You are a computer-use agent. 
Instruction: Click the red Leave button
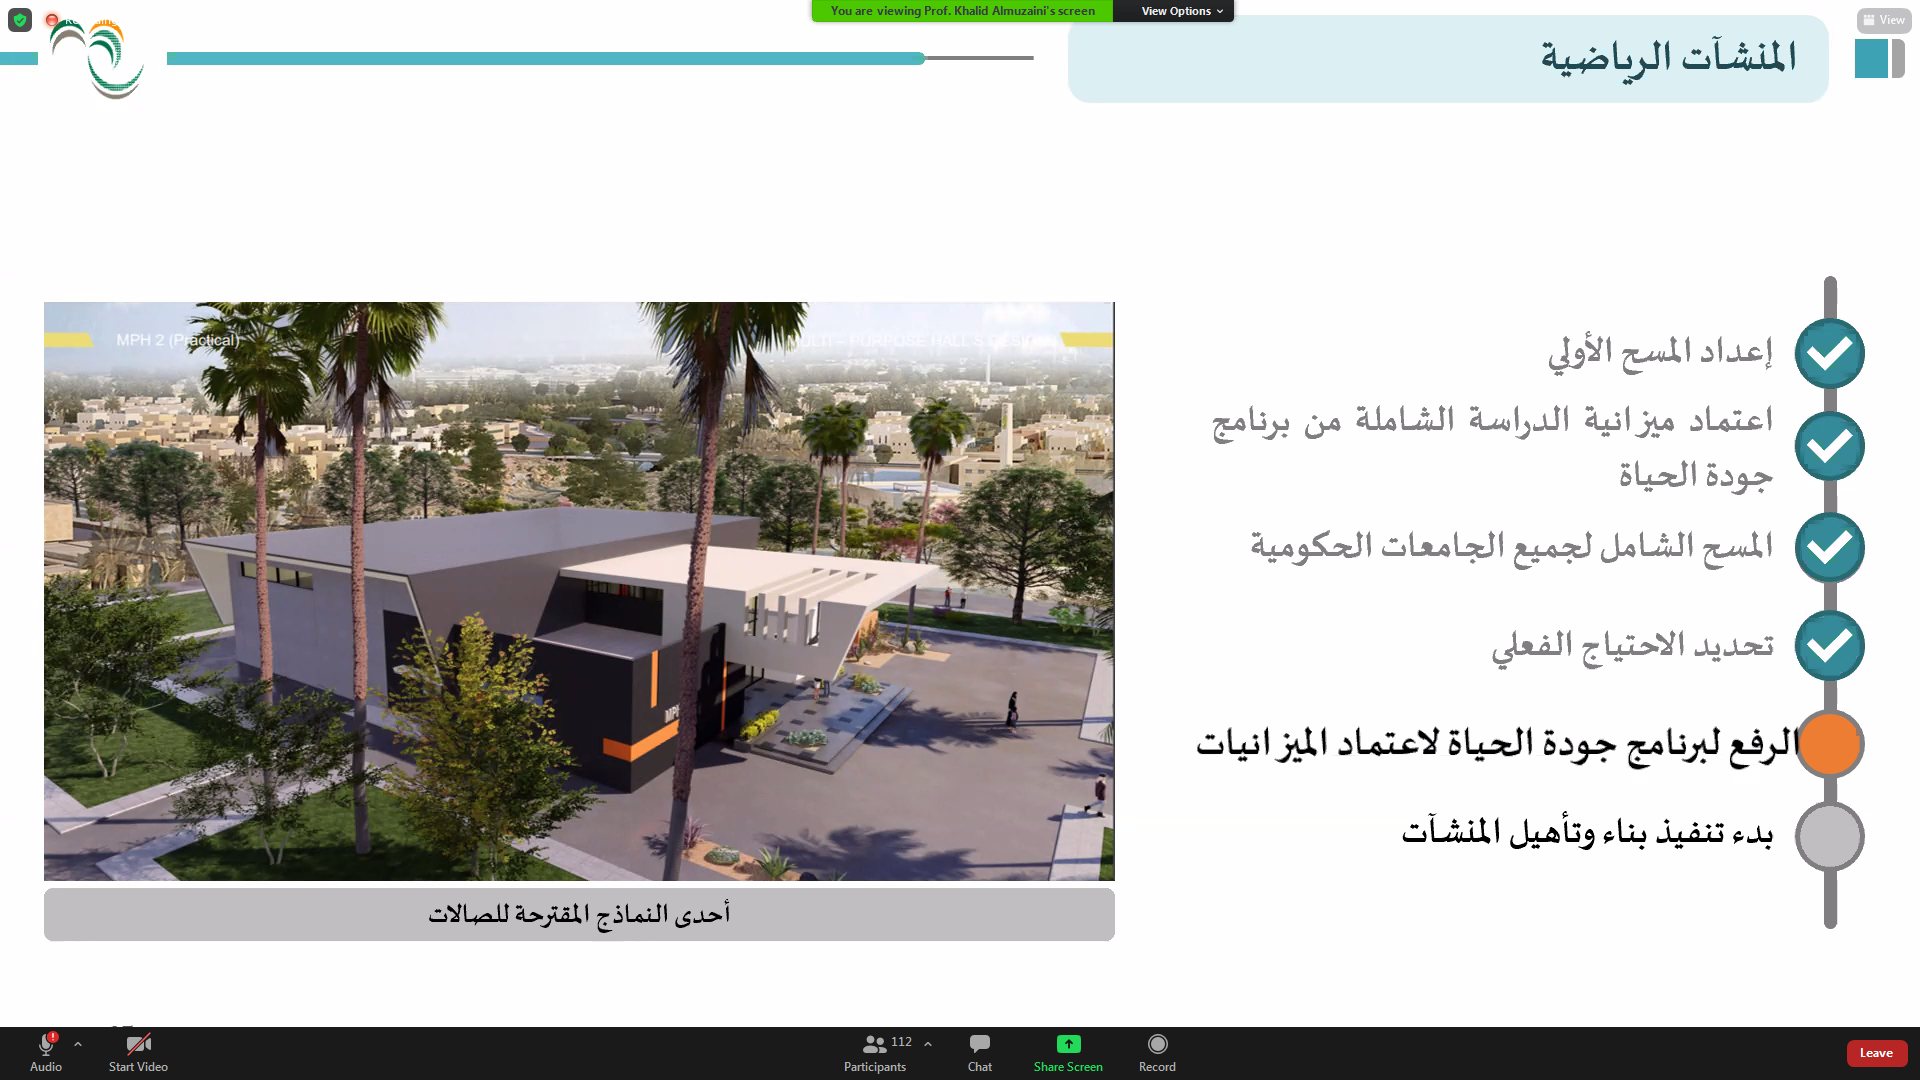[x=1876, y=1053]
